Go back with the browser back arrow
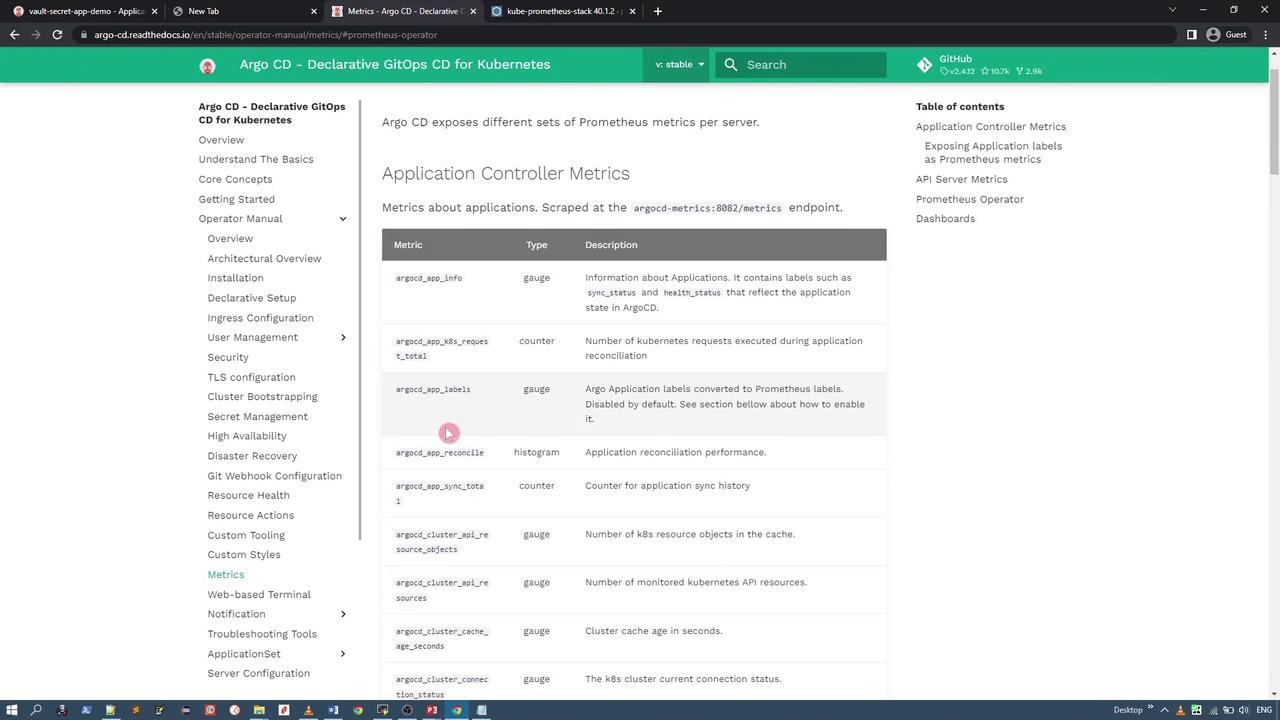Screen dimensions: 1280x720 [14, 35]
